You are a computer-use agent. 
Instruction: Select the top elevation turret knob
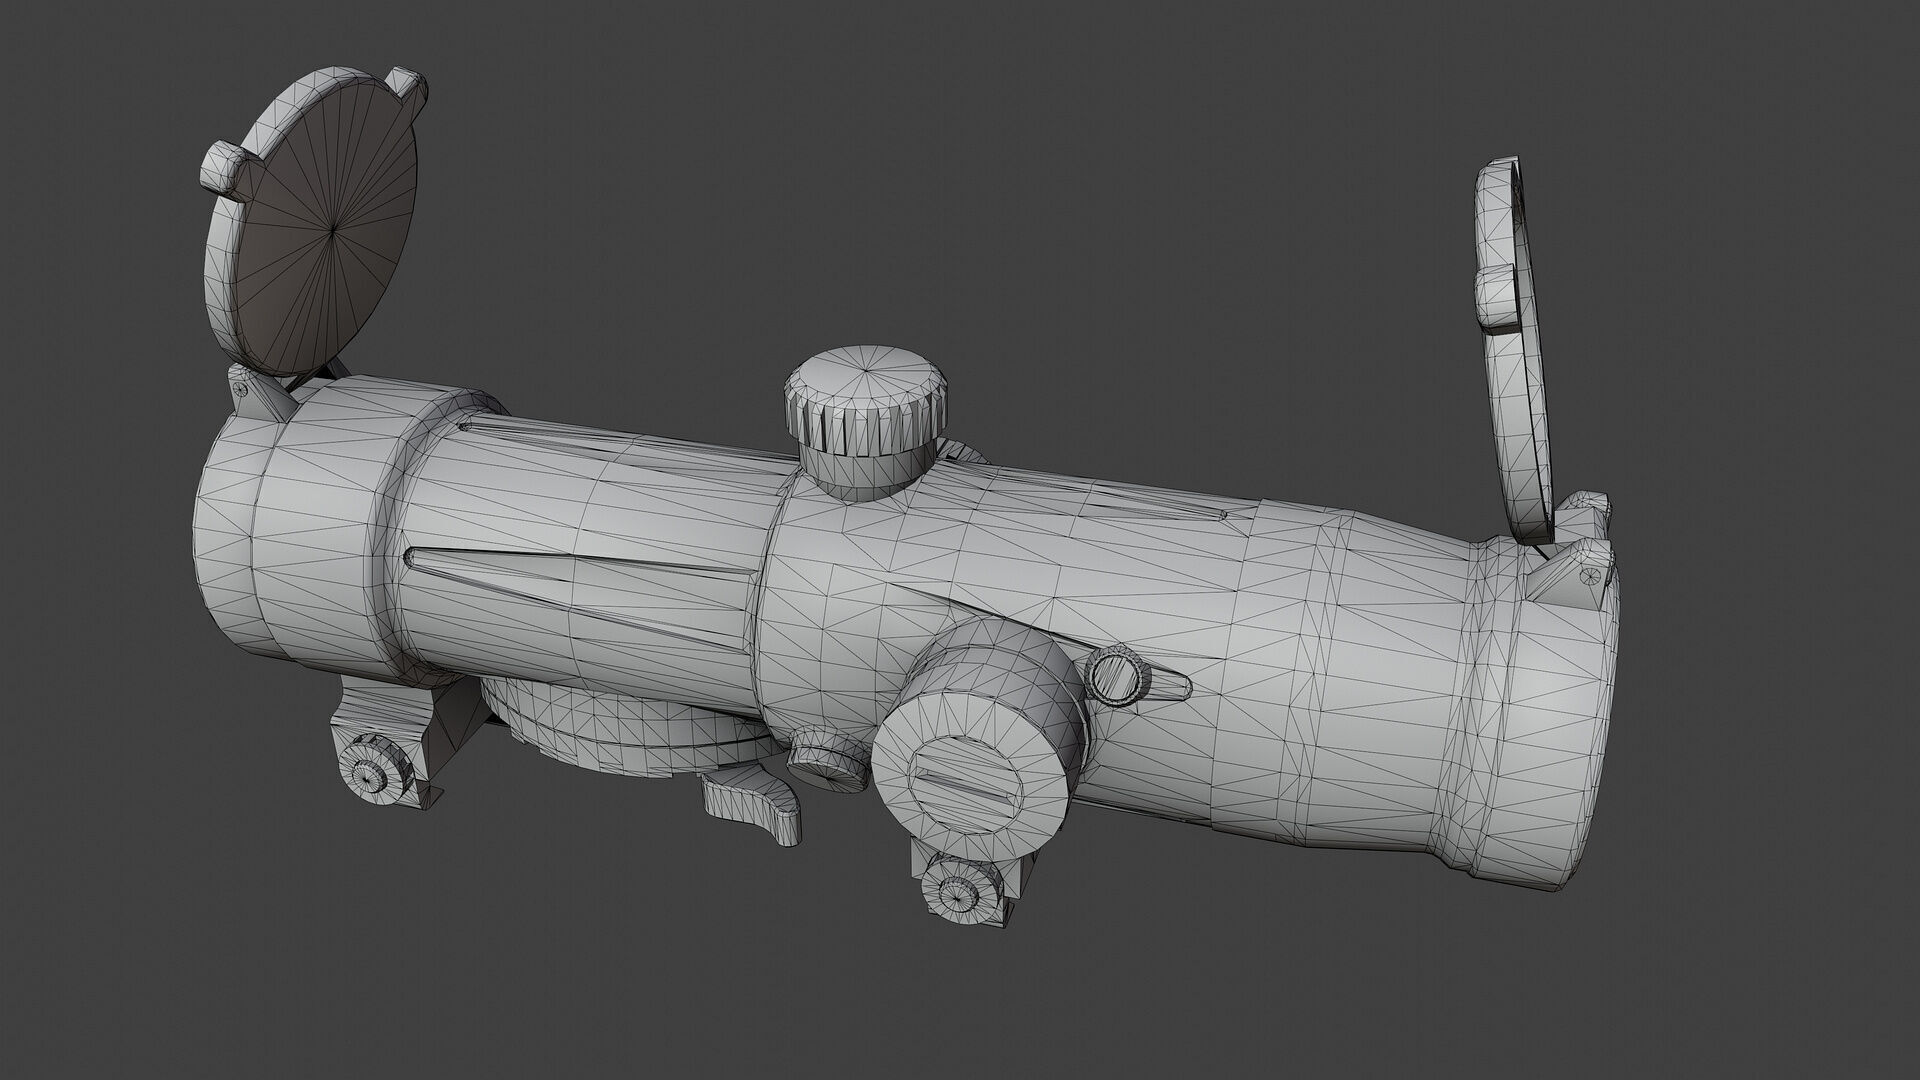865,423
